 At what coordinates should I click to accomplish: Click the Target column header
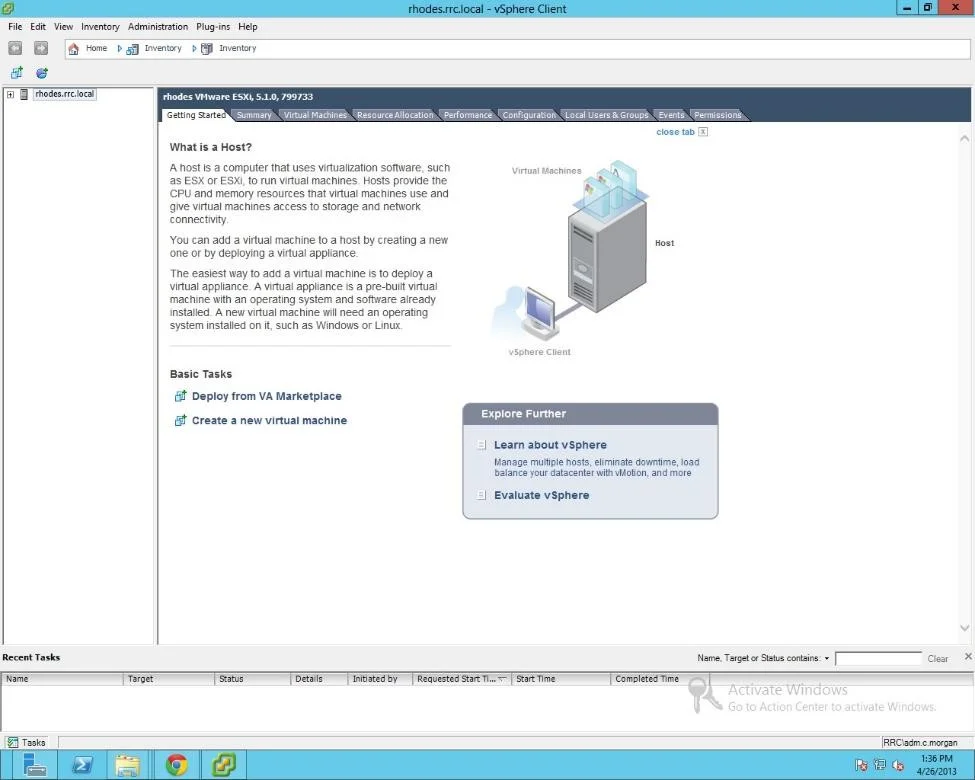(169, 679)
